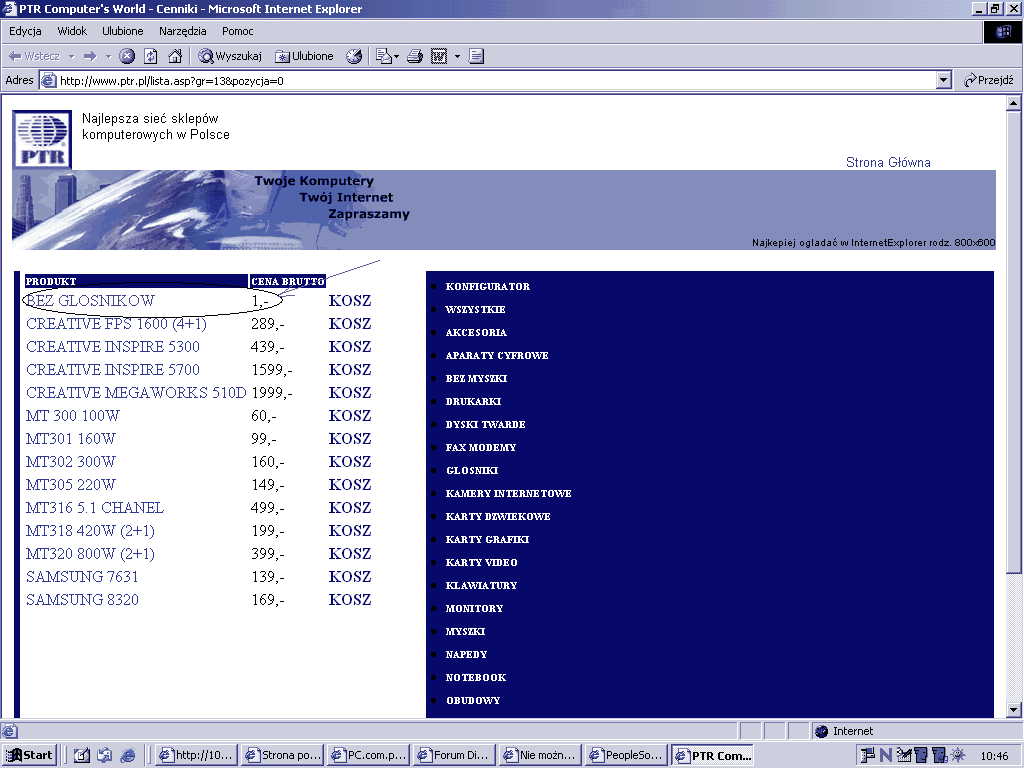Switch to the Strona po... taskbar window

coord(283,755)
